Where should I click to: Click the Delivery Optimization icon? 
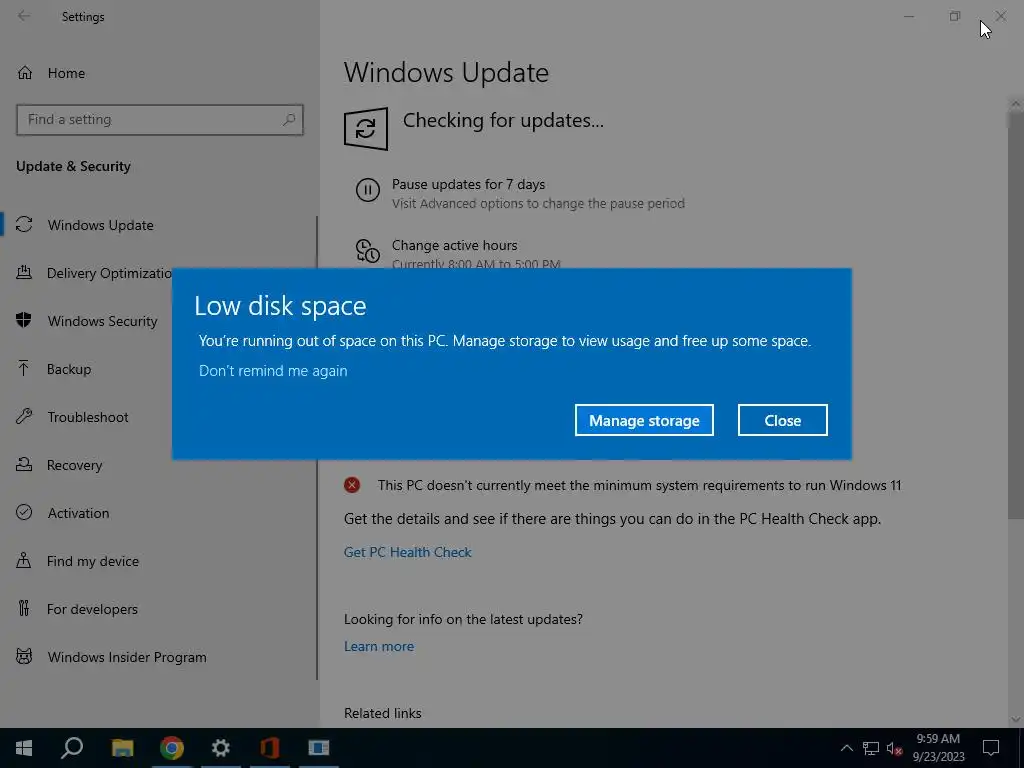[x=24, y=272]
